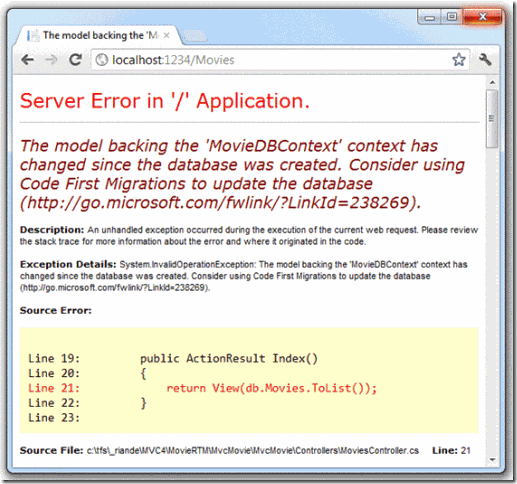Click the 'Server Error in '/' Application.' heading
The image size is (517, 484).
click(165, 101)
